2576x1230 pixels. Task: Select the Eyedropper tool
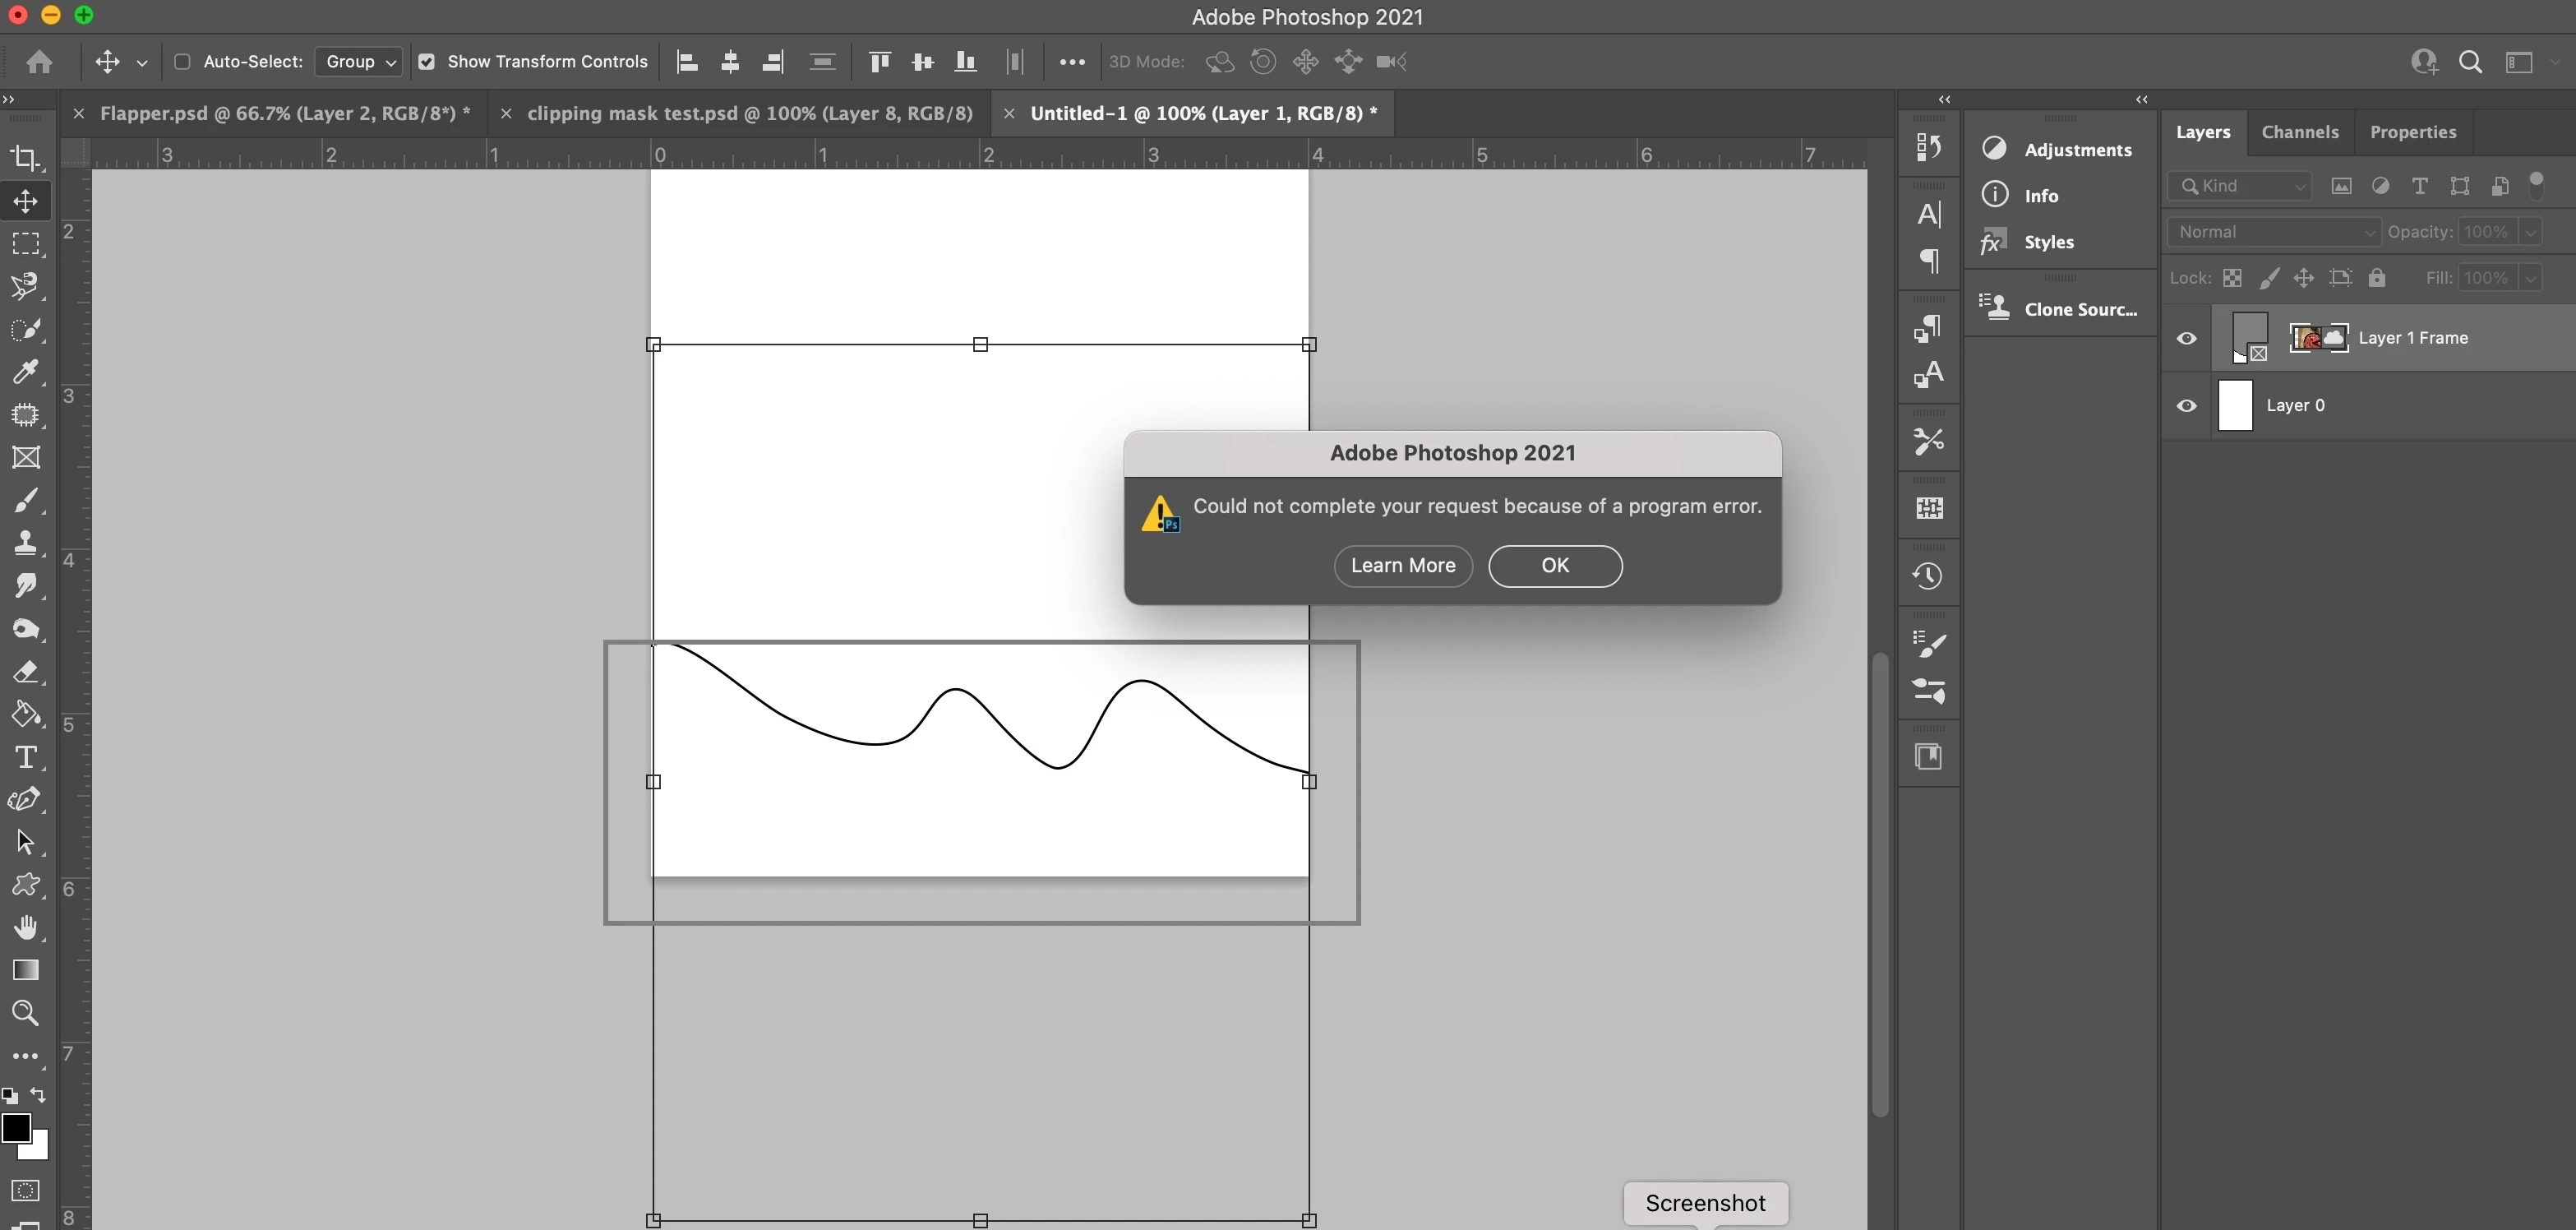coord(25,372)
